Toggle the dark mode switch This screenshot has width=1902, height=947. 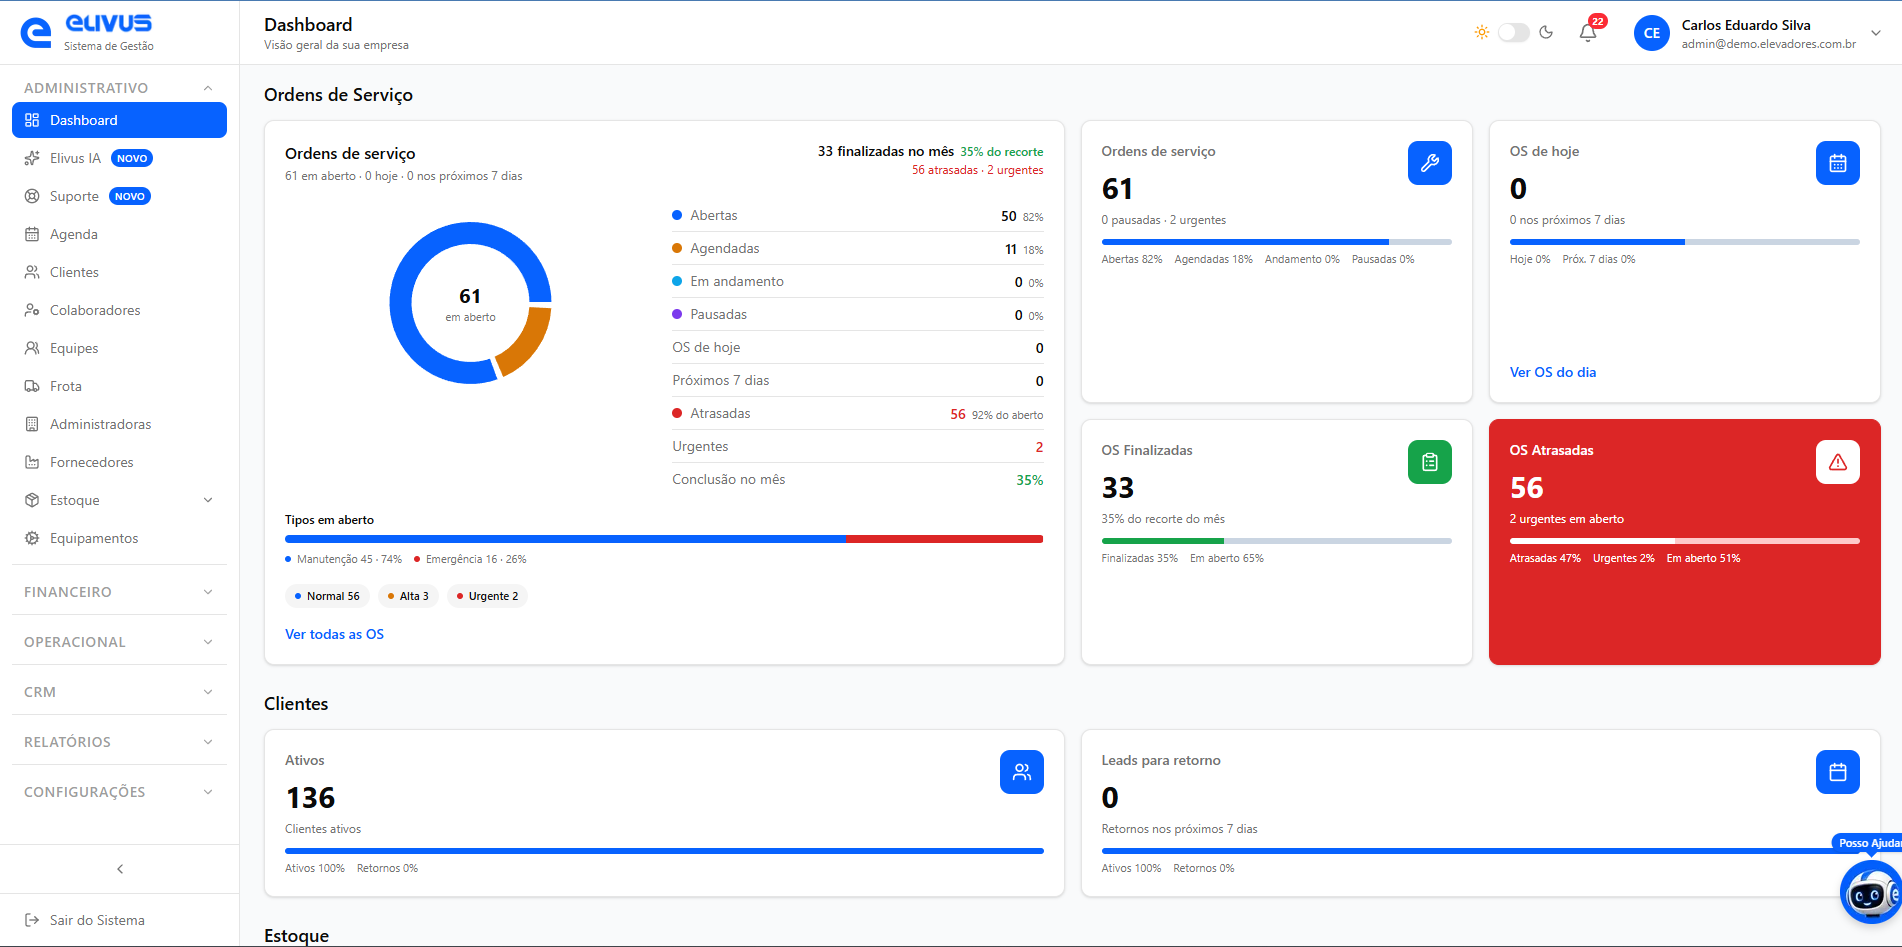point(1513,33)
